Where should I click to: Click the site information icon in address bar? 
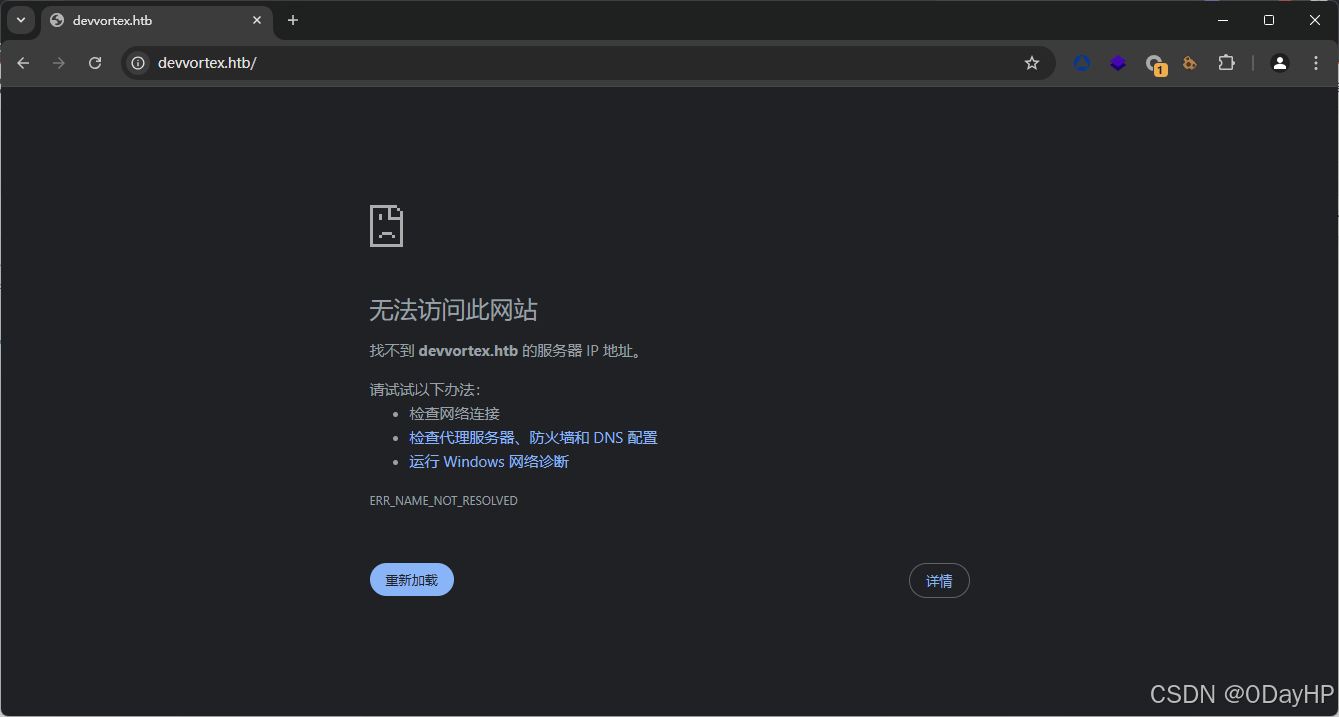click(x=137, y=62)
